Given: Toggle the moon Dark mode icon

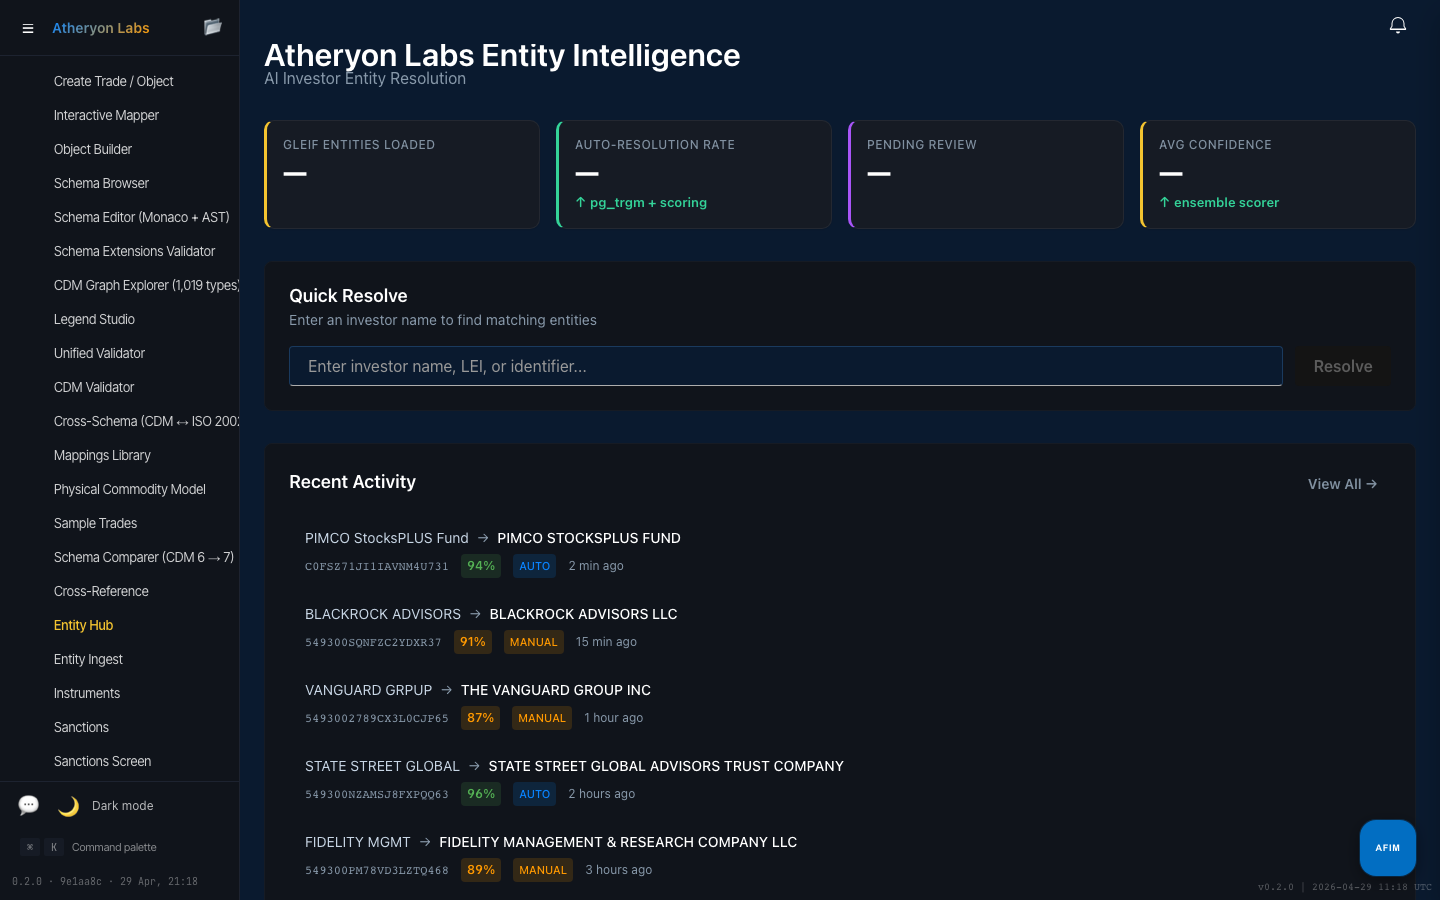Looking at the screenshot, I should pos(68,806).
